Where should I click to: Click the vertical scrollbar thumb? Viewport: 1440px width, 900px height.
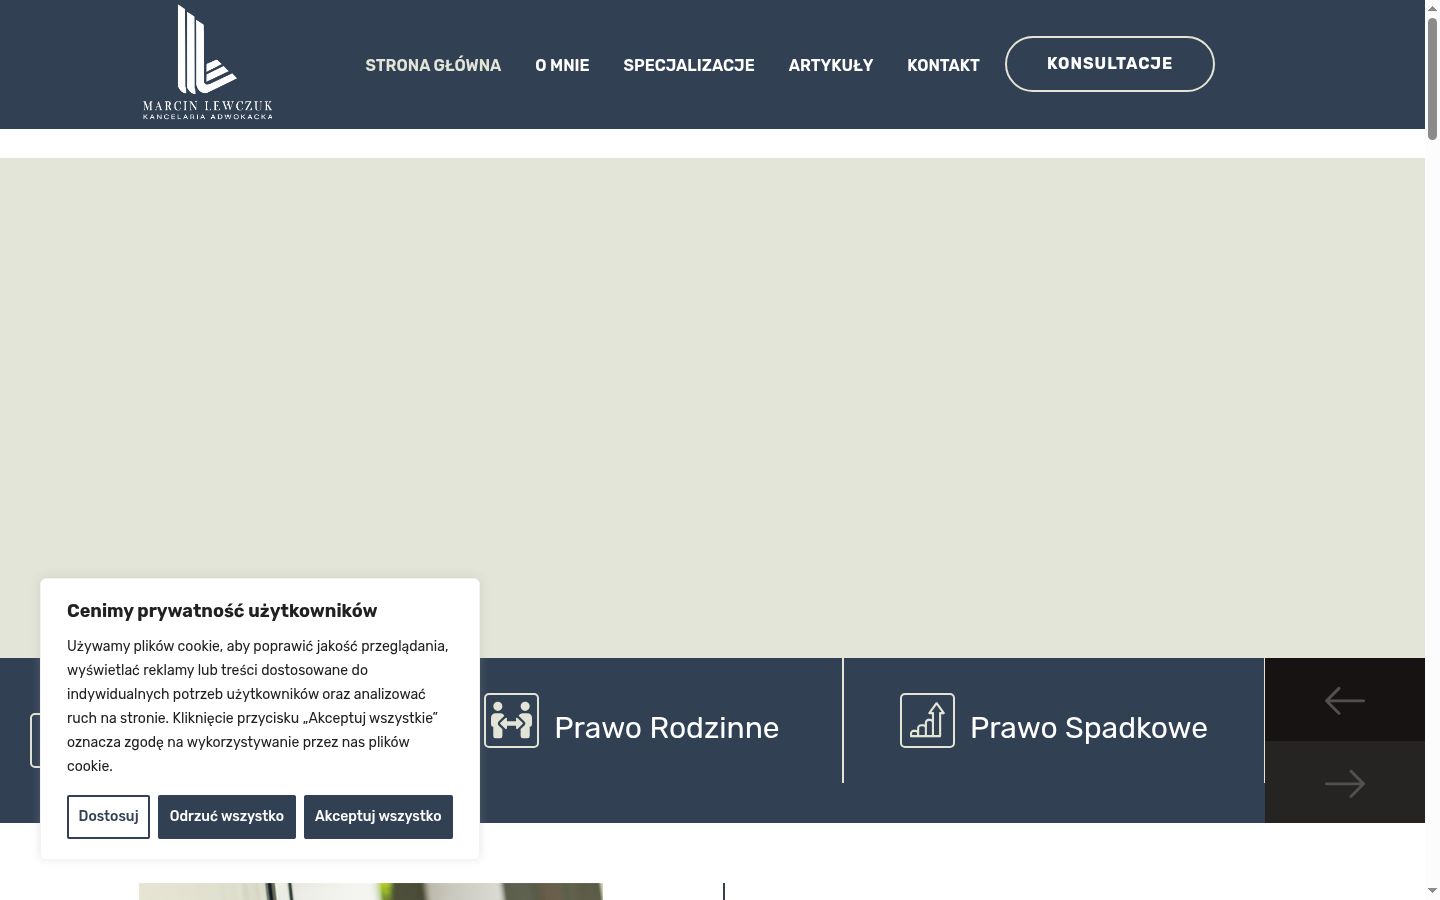click(1432, 78)
